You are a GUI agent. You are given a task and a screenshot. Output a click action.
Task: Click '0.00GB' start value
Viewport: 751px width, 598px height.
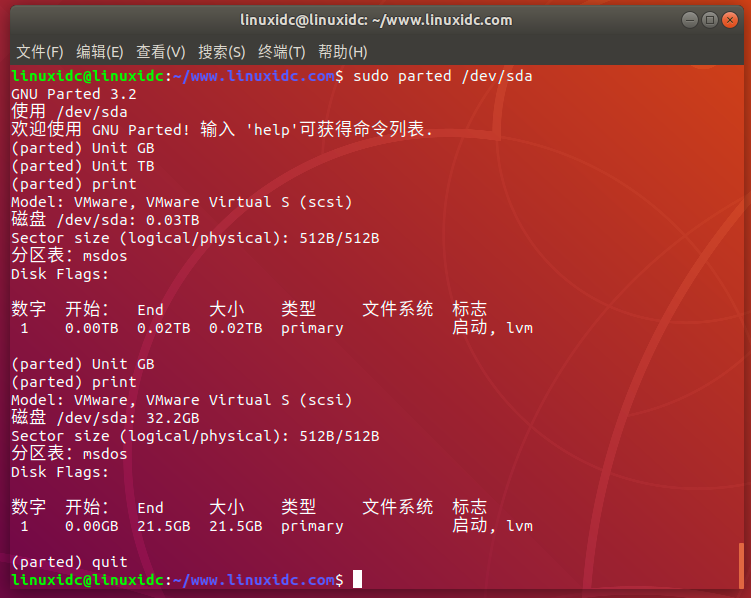(x=92, y=526)
